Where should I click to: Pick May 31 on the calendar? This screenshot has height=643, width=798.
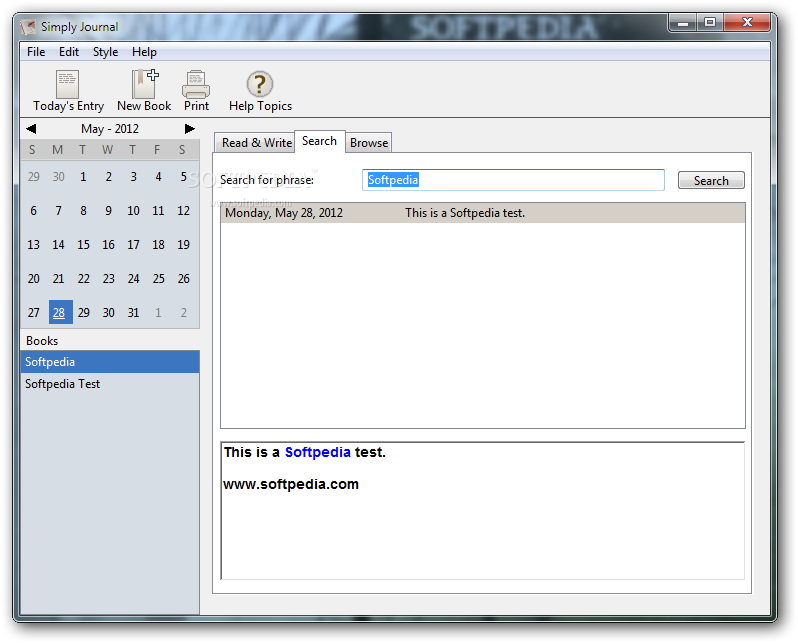pyautogui.click(x=133, y=313)
